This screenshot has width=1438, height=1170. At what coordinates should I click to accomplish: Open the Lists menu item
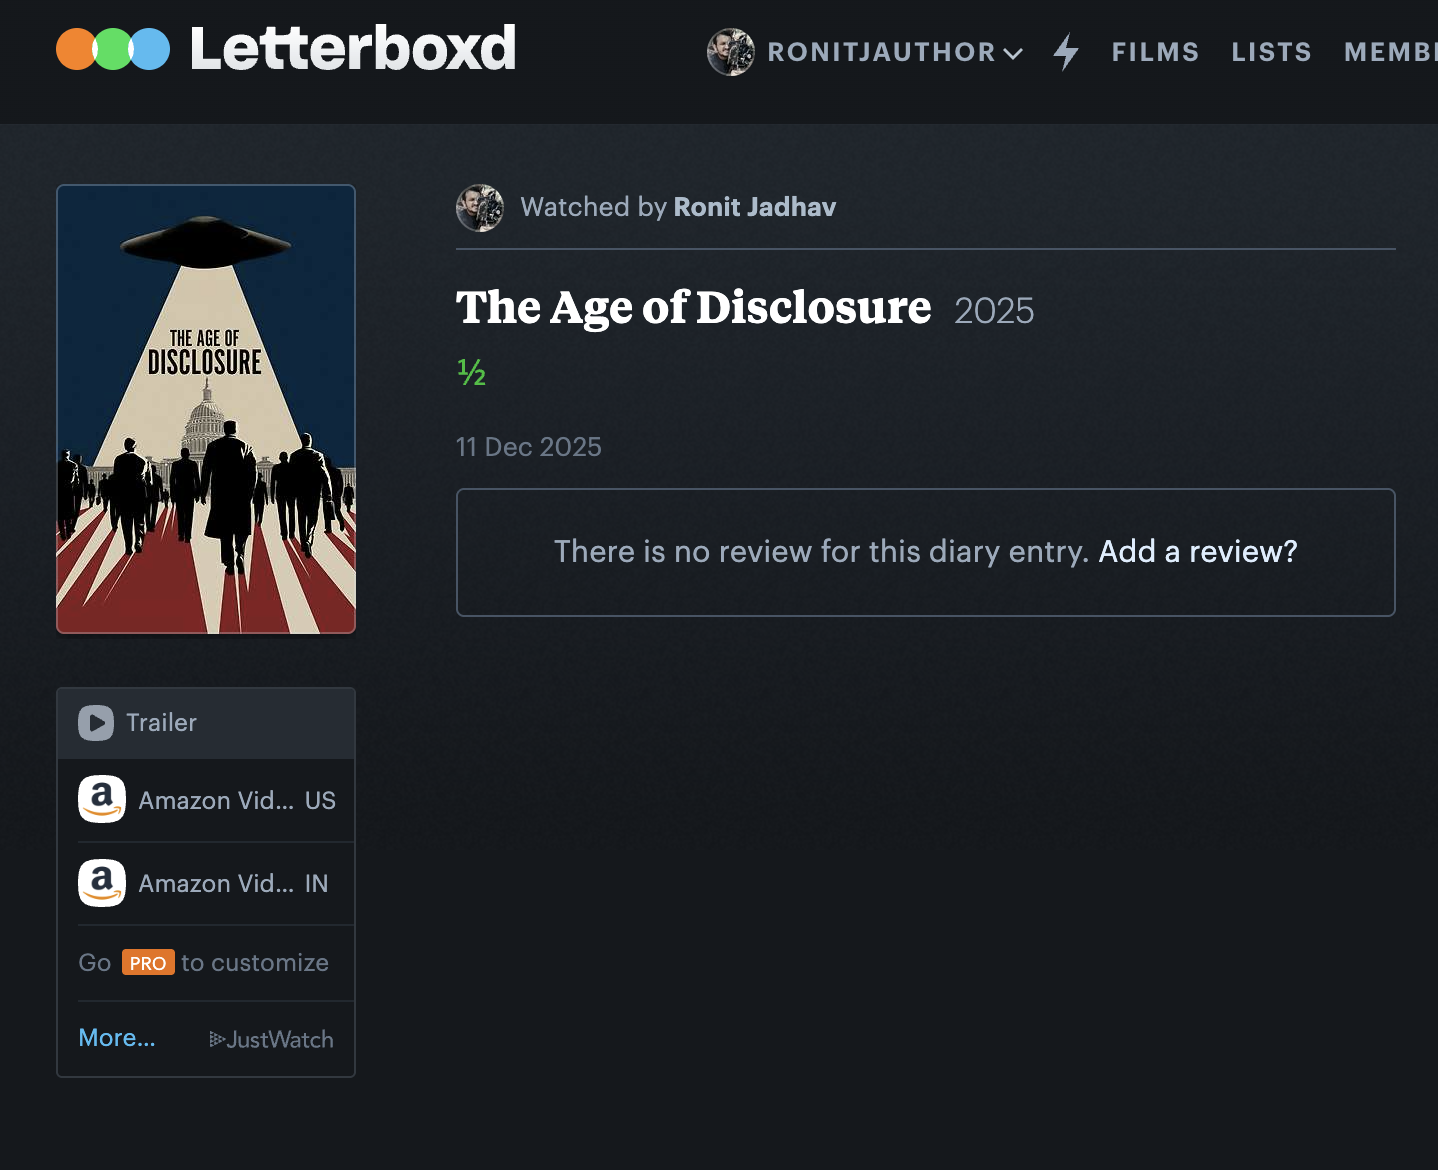pos(1271,52)
